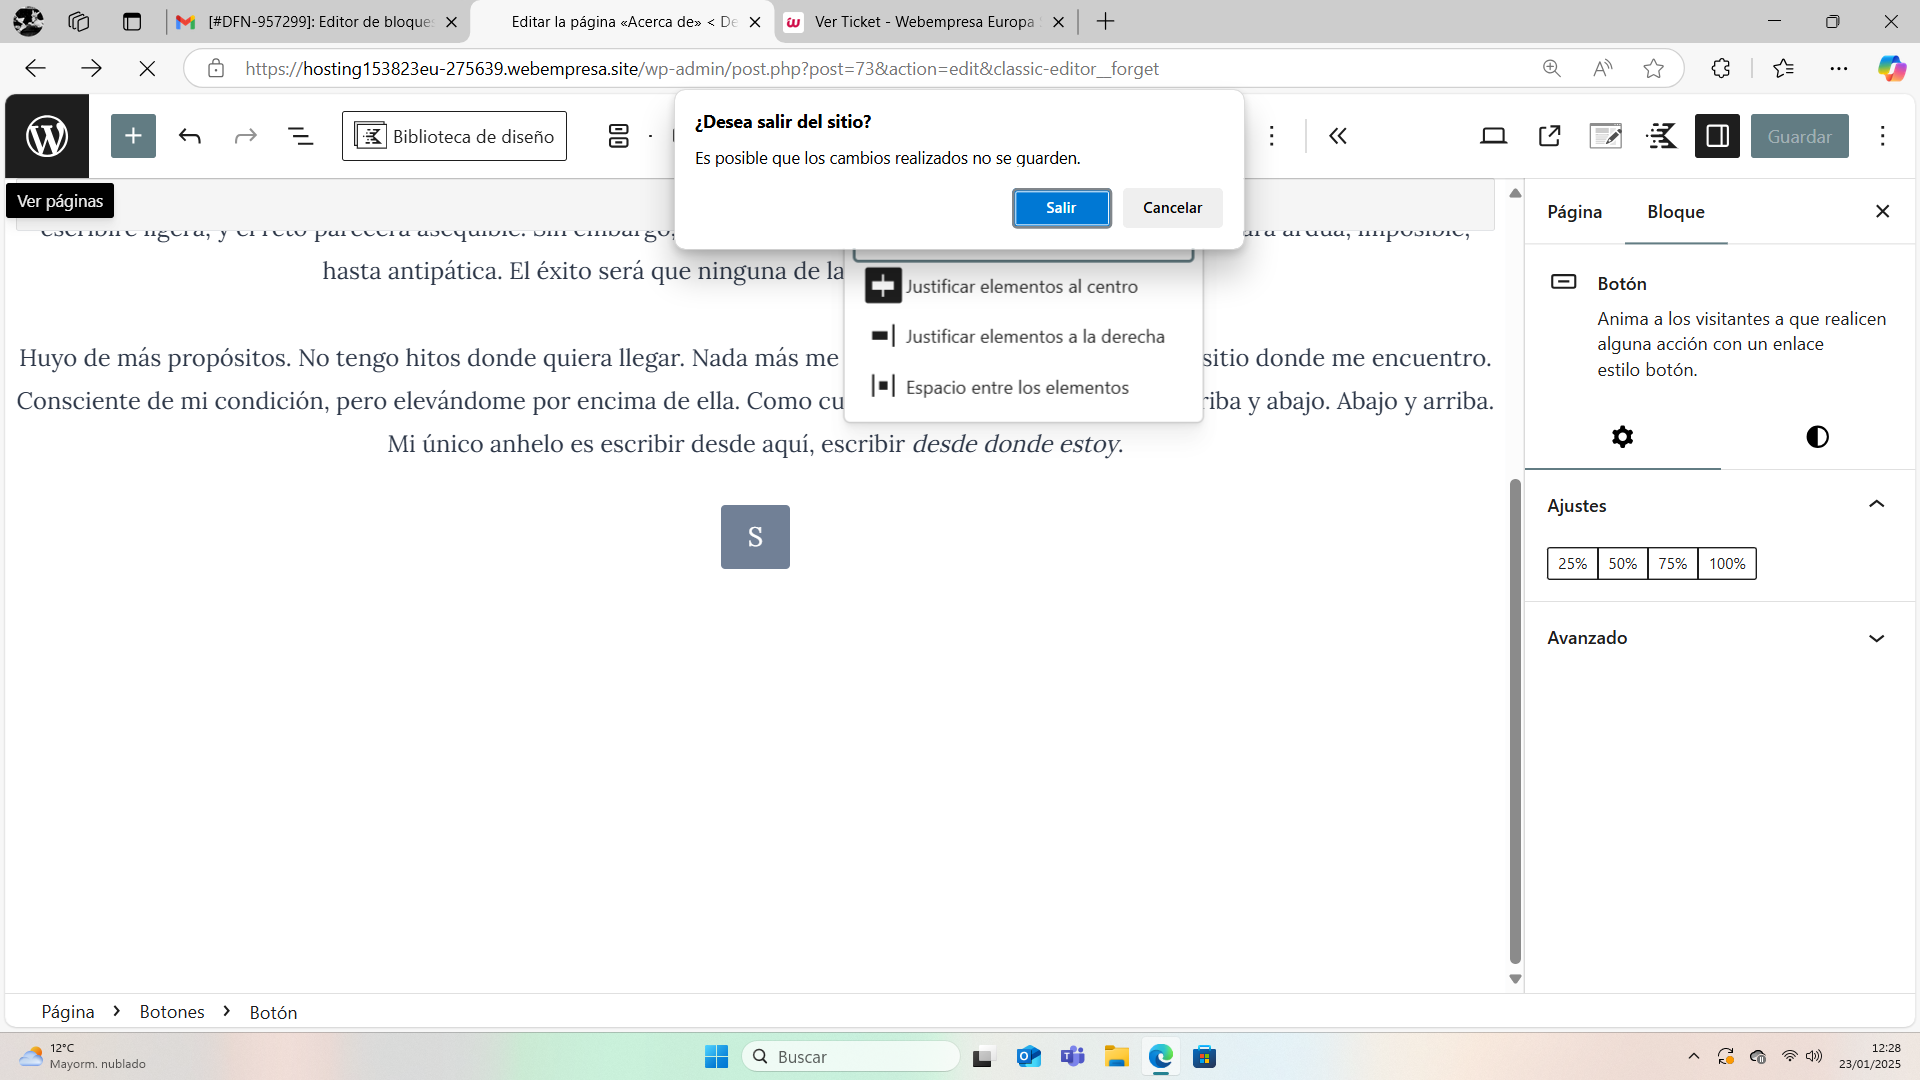
Task: Close the settings sidebar
Action: 1882,211
